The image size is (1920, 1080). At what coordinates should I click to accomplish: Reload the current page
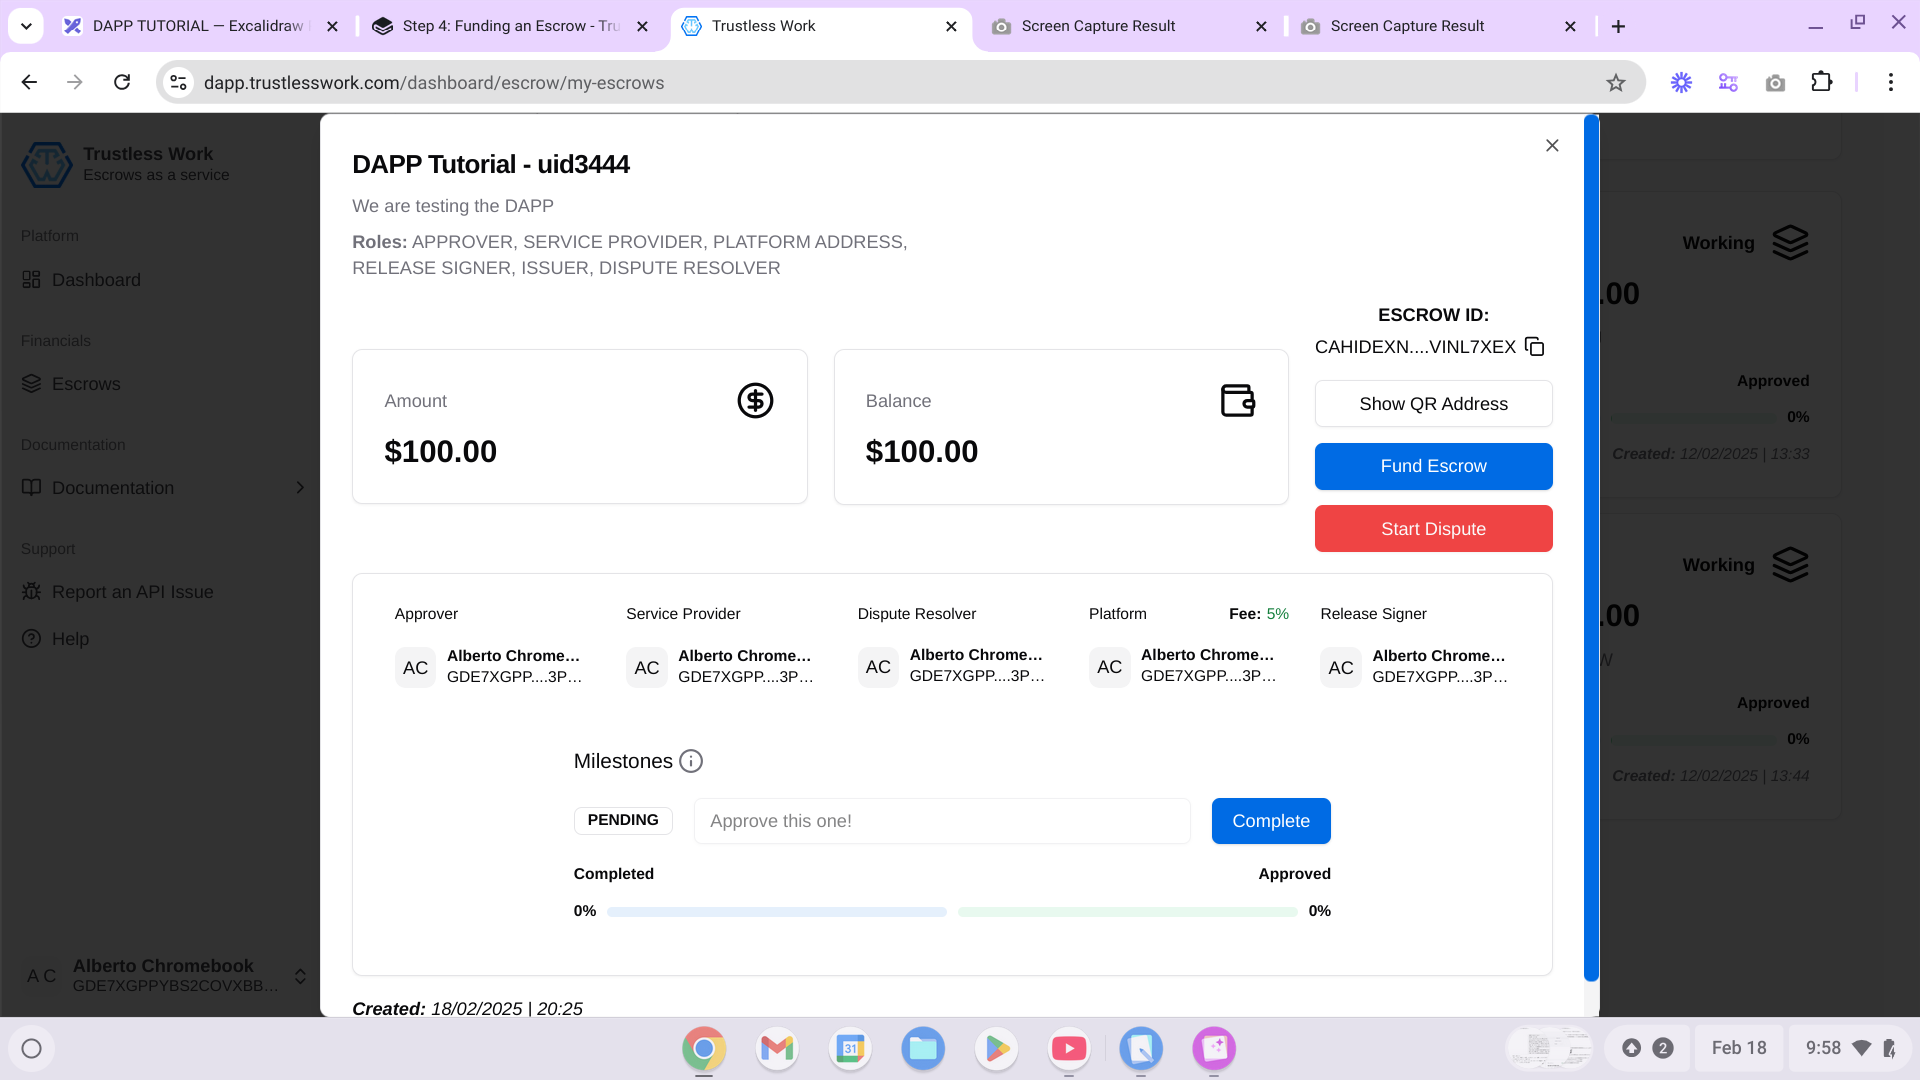pyautogui.click(x=122, y=83)
